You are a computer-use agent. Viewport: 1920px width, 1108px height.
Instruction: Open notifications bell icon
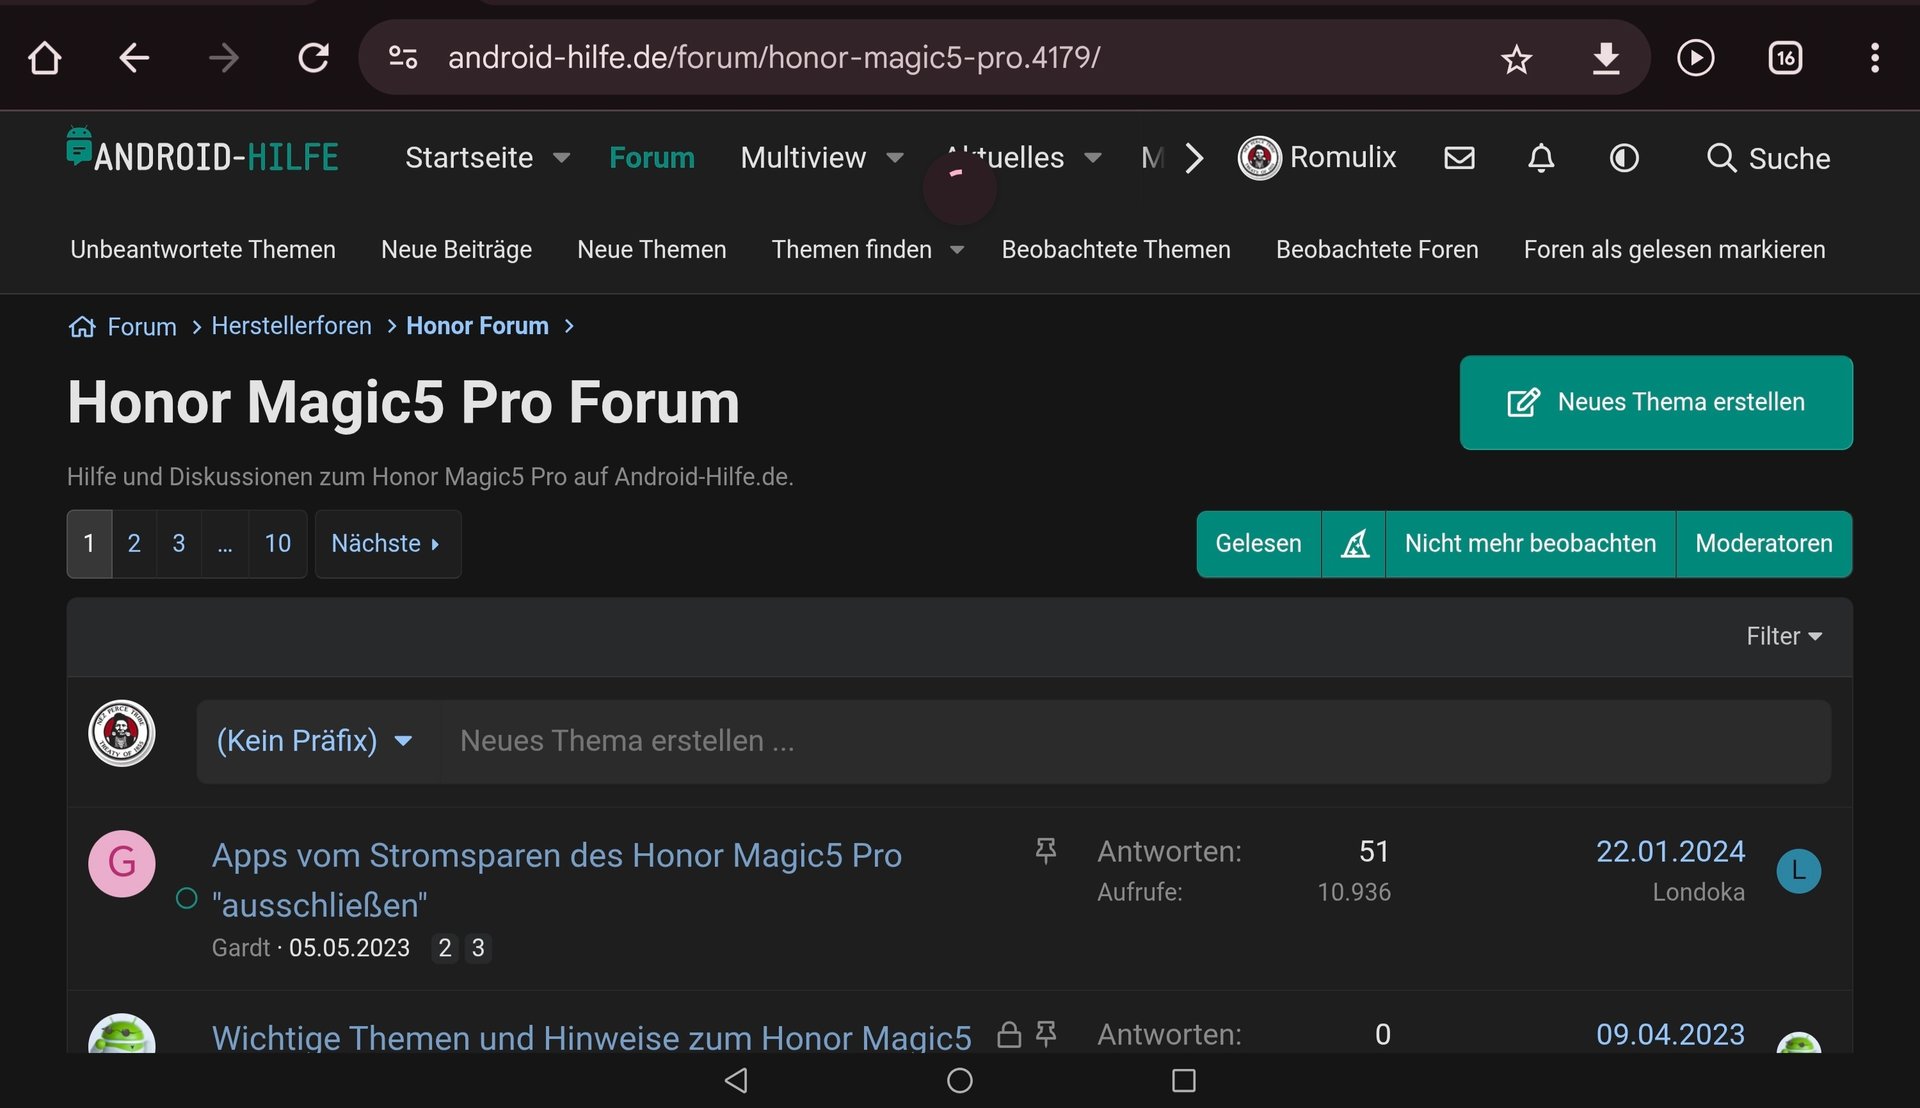click(1541, 158)
